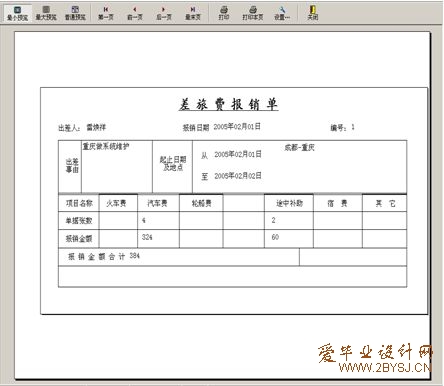Viewport: 444px width, 386px height.
Task: Click the 差旅费报销单 report title
Action: 228,104
